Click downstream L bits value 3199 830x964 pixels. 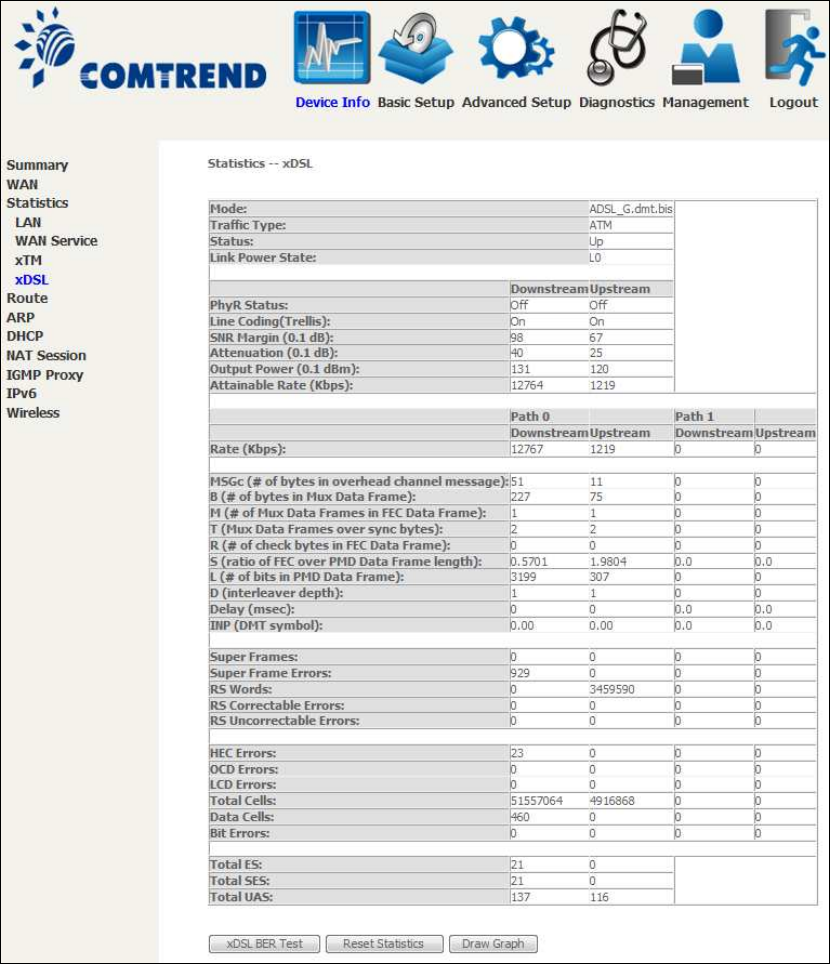click(523, 577)
